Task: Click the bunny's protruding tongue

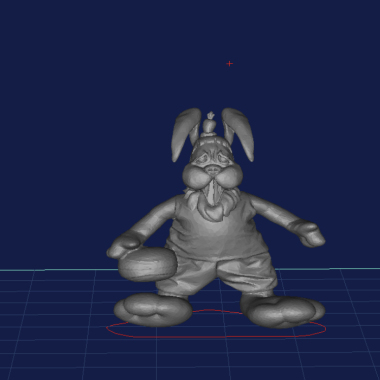Action: click(212, 192)
